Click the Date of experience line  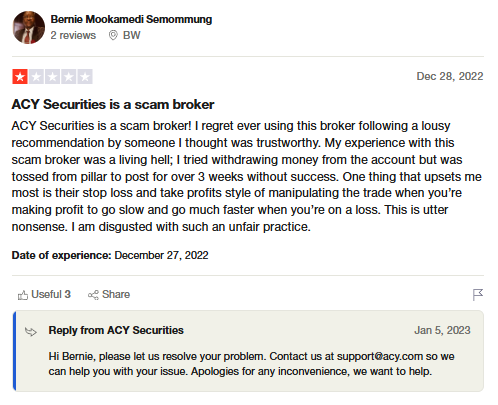(x=110, y=255)
